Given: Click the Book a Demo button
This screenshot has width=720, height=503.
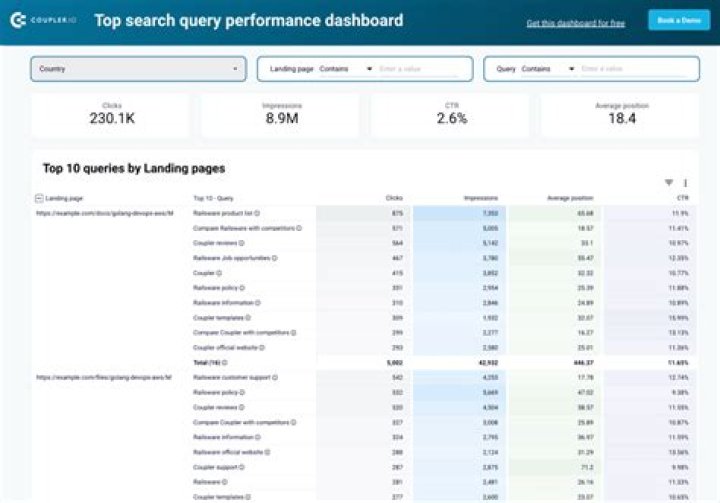Looking at the screenshot, I should (x=678, y=21).
